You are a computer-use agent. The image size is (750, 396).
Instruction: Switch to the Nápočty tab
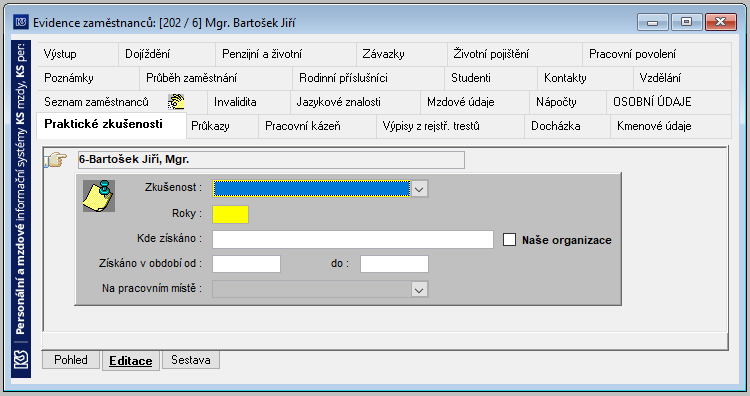click(x=568, y=102)
